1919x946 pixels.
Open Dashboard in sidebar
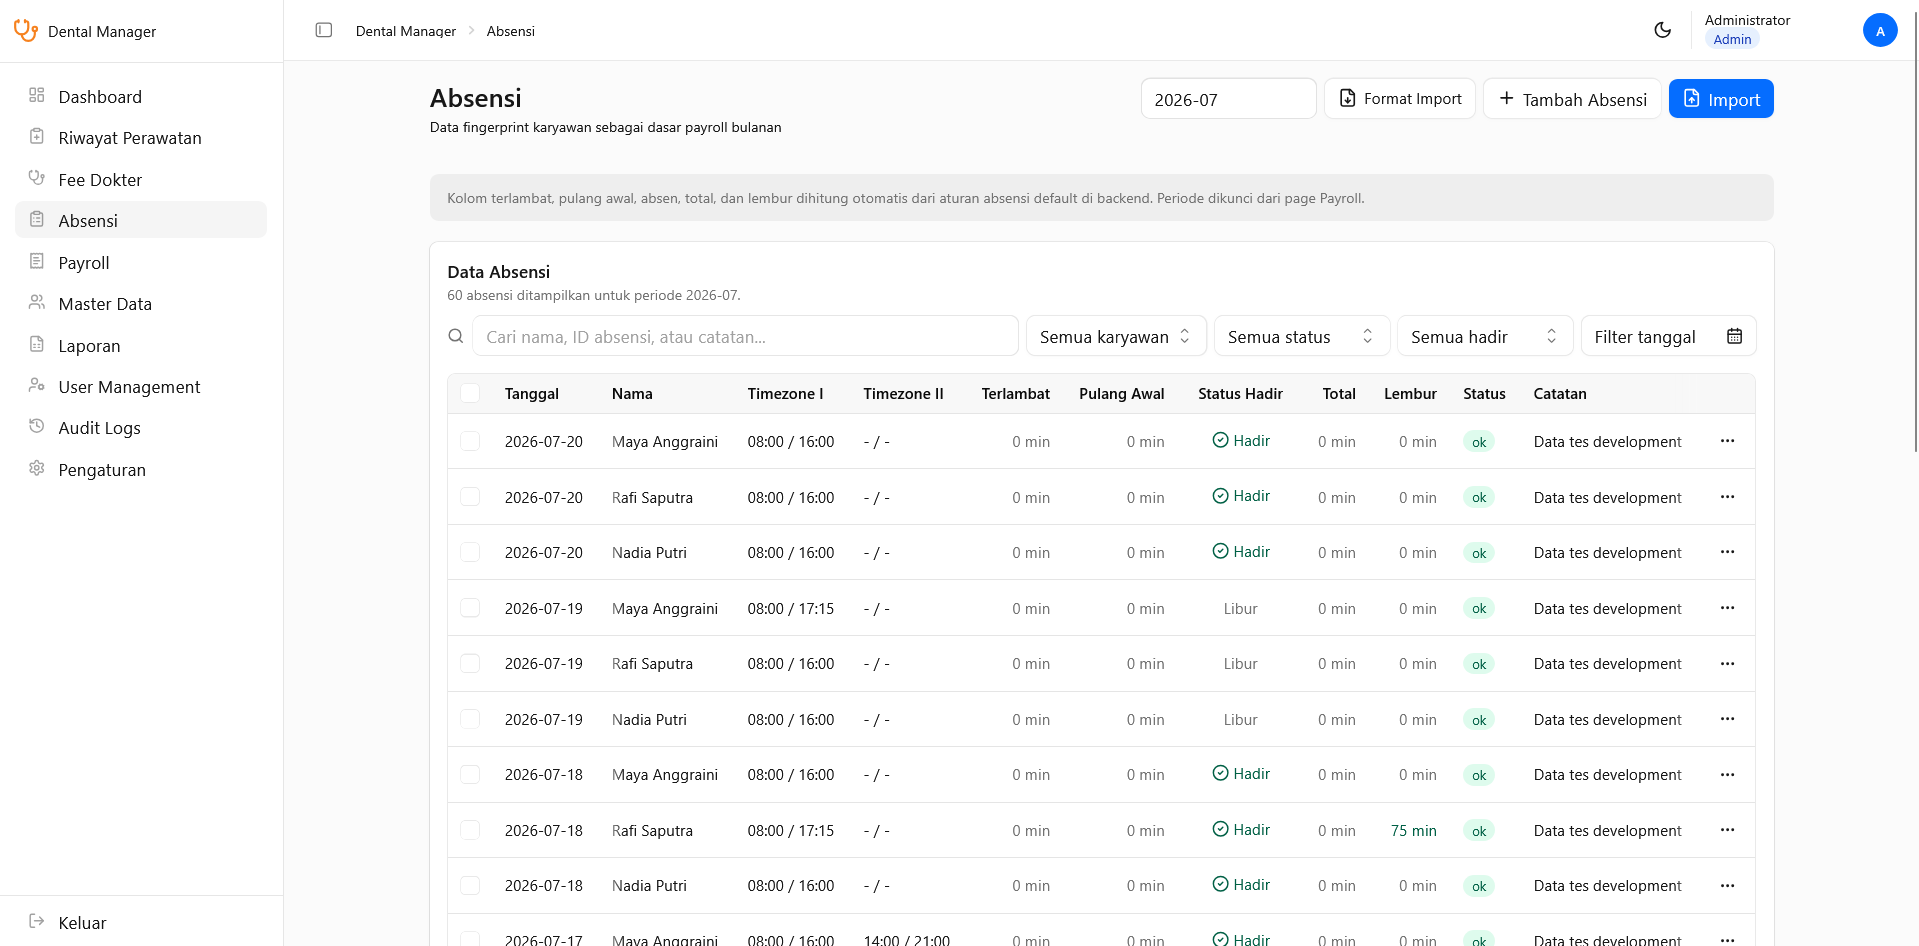141,96
